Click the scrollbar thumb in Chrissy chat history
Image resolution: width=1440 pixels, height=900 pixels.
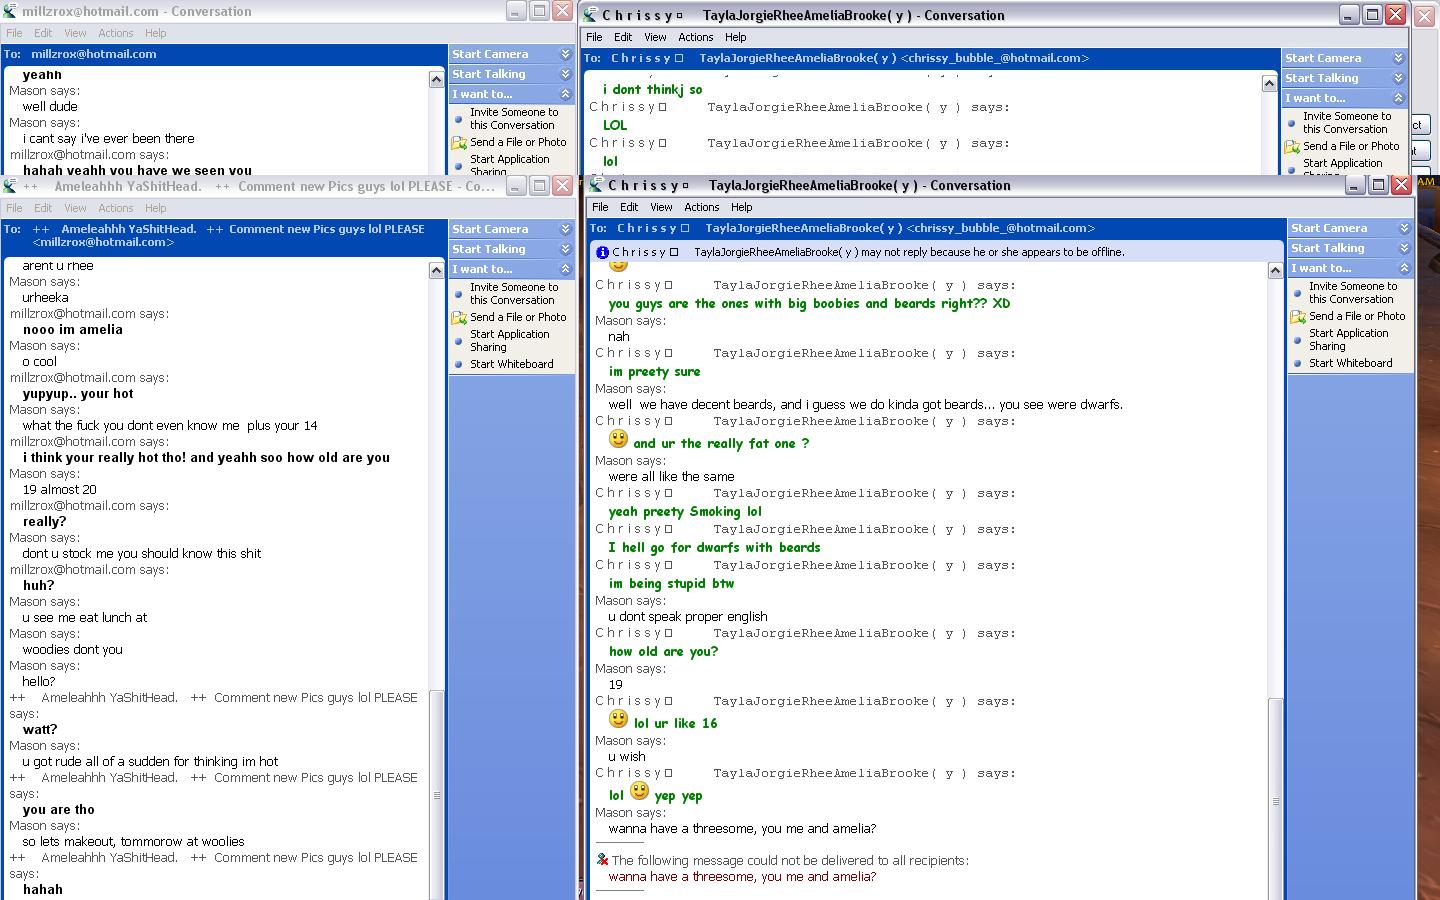click(x=1275, y=800)
